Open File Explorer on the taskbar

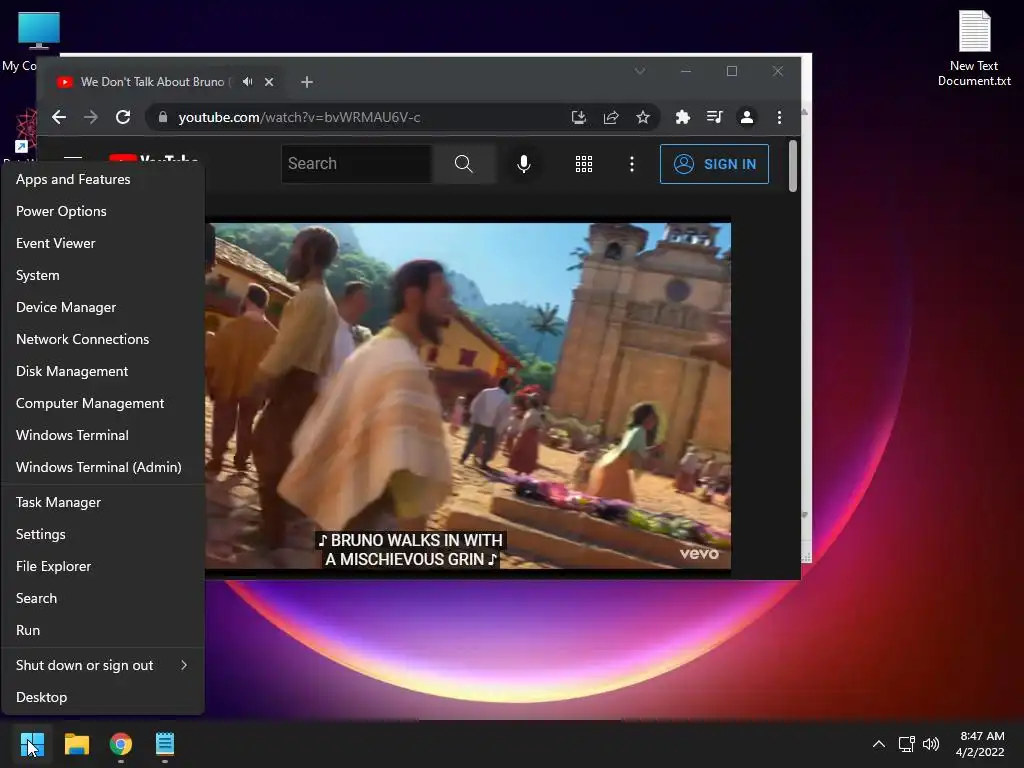[76, 744]
